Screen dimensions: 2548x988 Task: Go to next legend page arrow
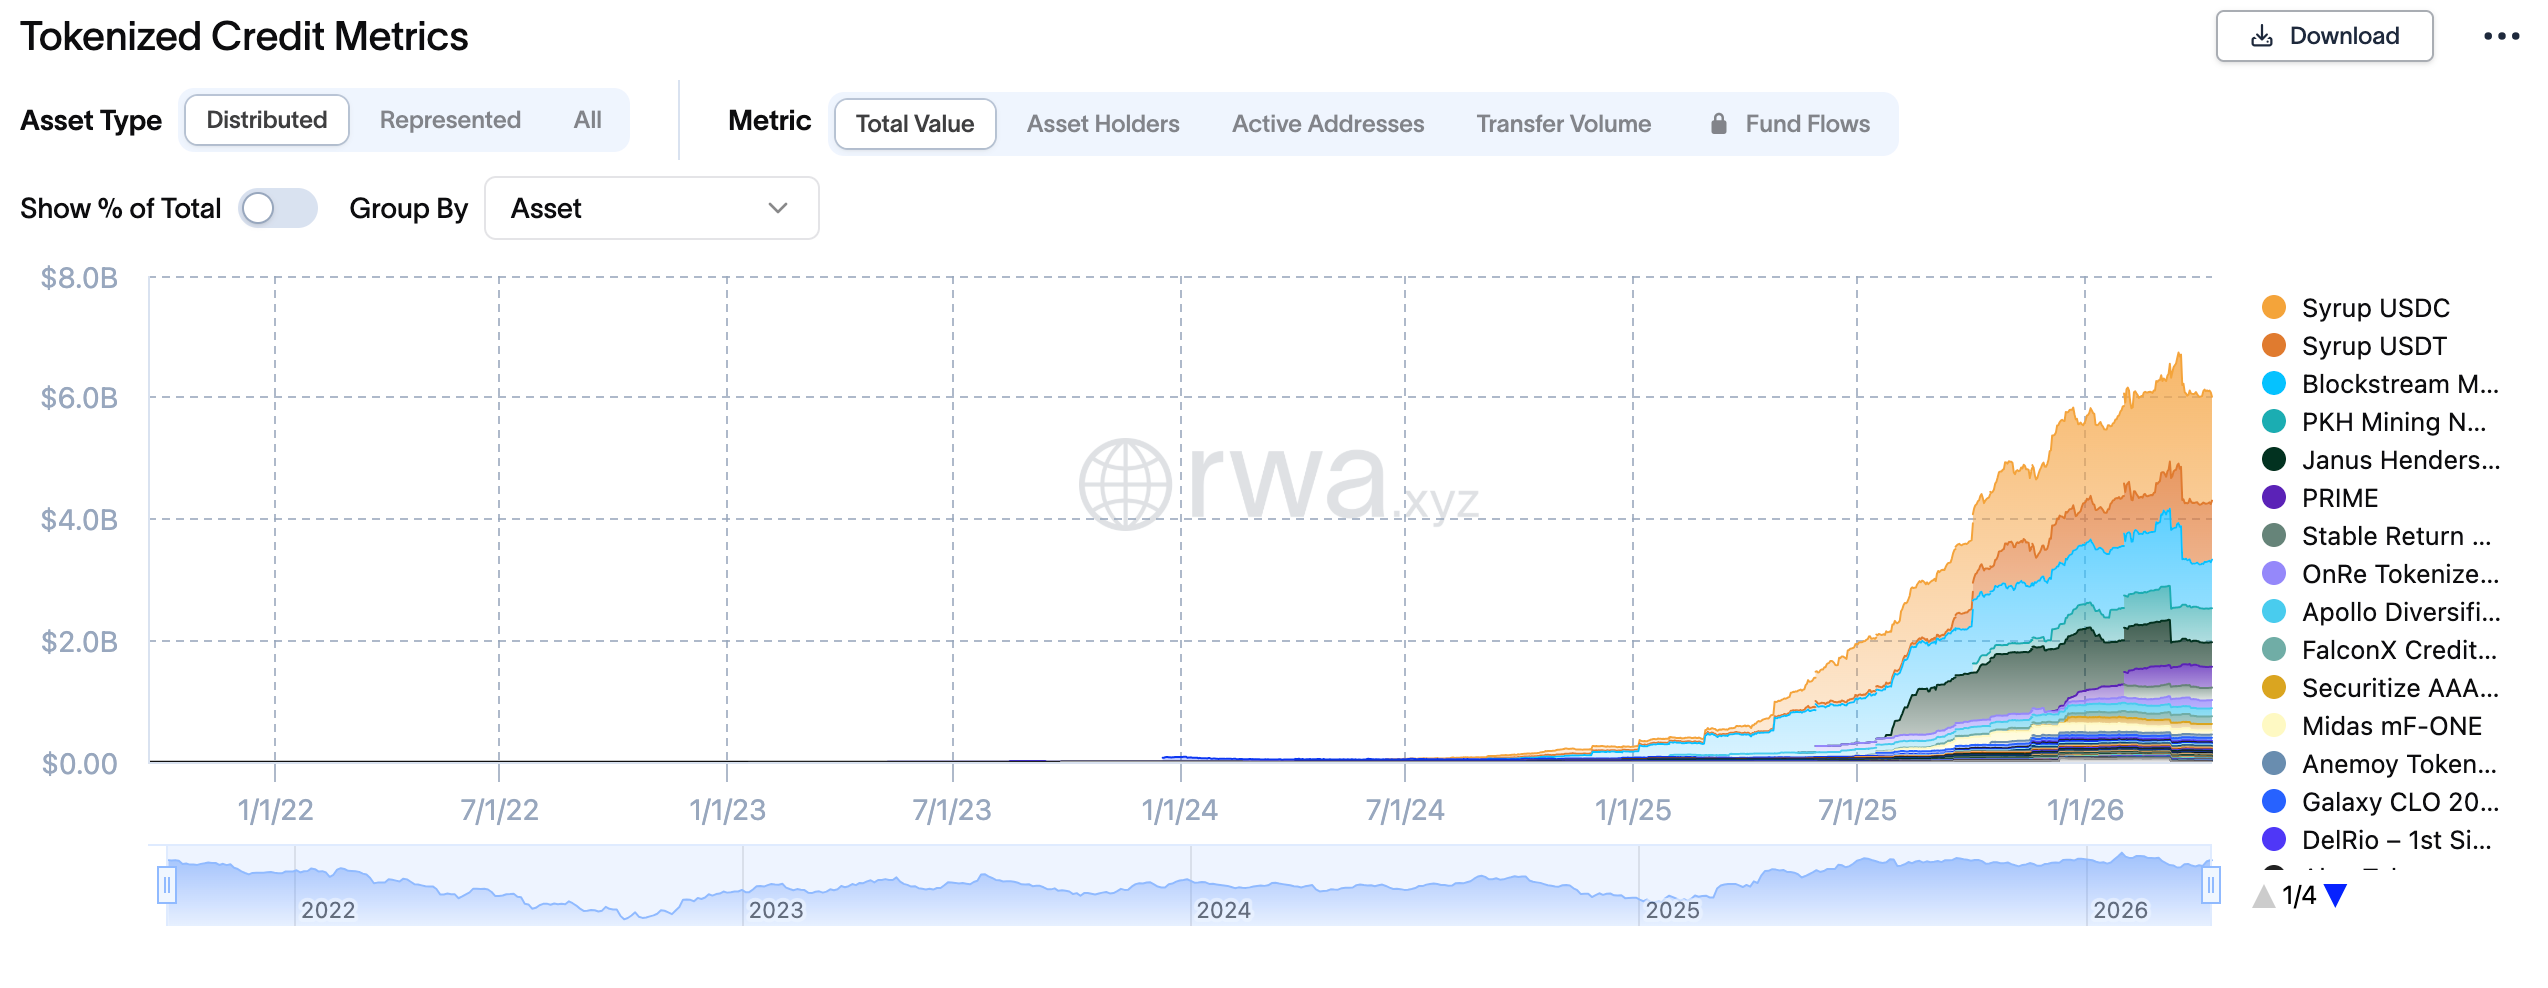(2335, 895)
